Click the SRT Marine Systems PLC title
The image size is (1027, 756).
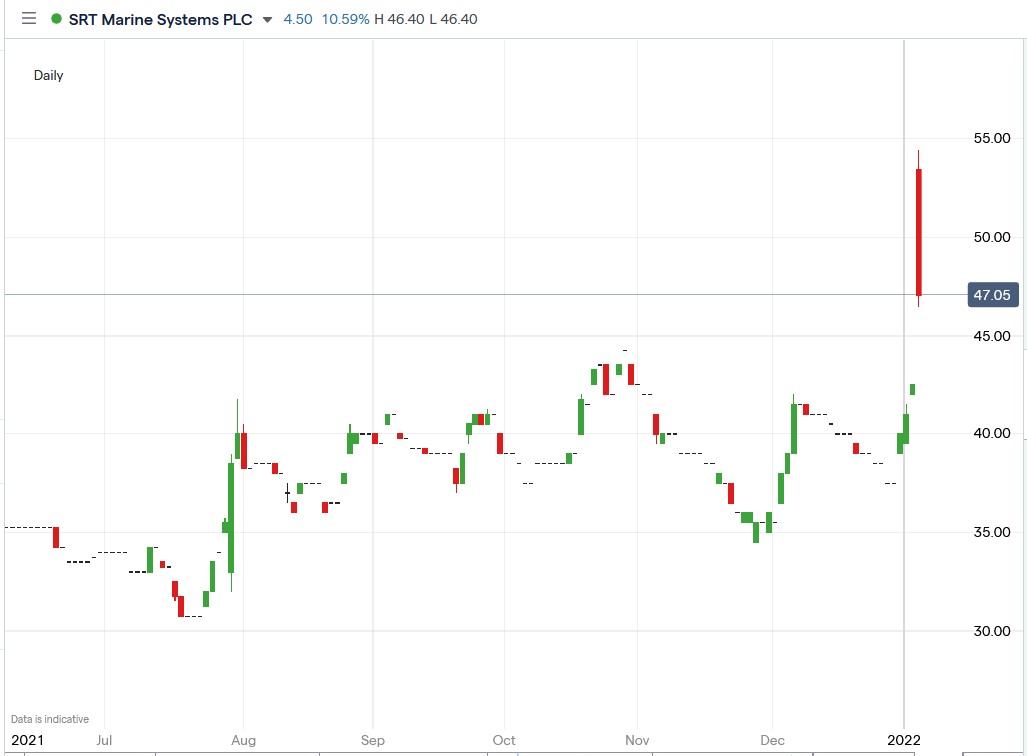click(160, 18)
